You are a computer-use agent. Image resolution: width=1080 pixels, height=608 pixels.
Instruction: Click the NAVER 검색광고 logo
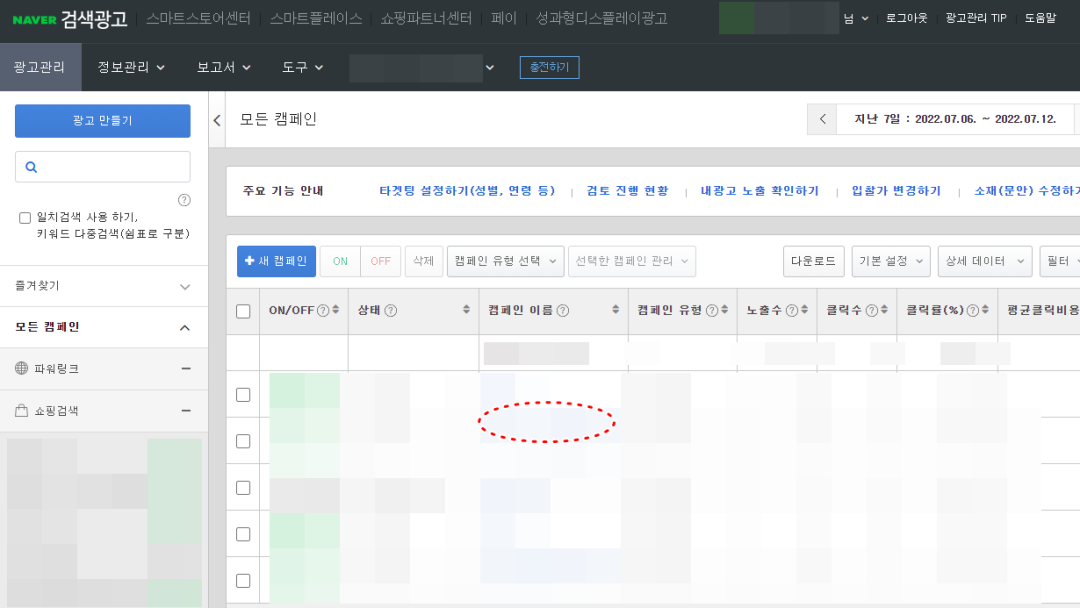[66, 20]
